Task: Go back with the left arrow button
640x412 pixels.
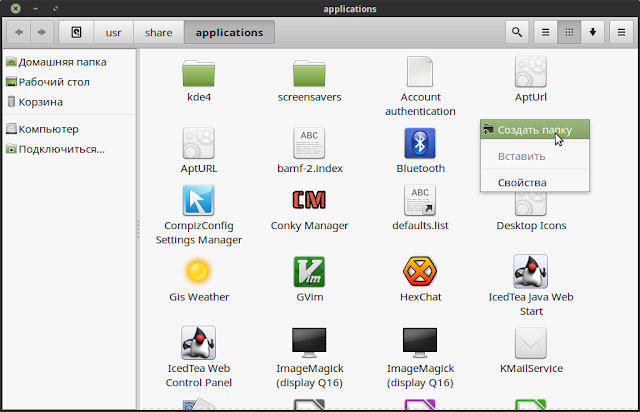Action: (x=19, y=32)
